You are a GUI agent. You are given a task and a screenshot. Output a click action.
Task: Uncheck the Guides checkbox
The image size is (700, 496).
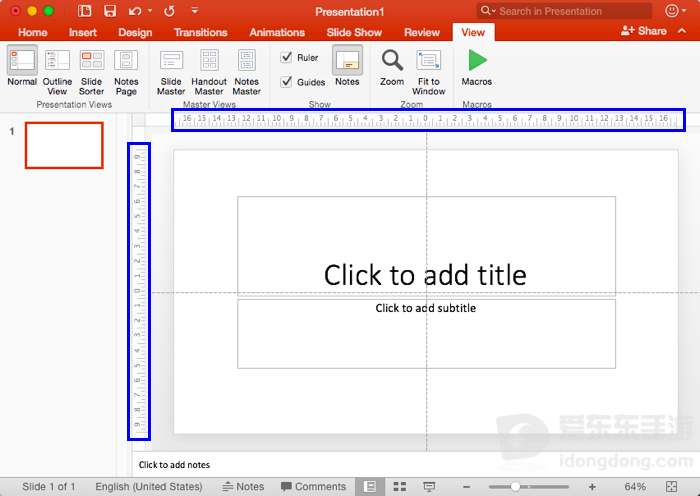286,82
